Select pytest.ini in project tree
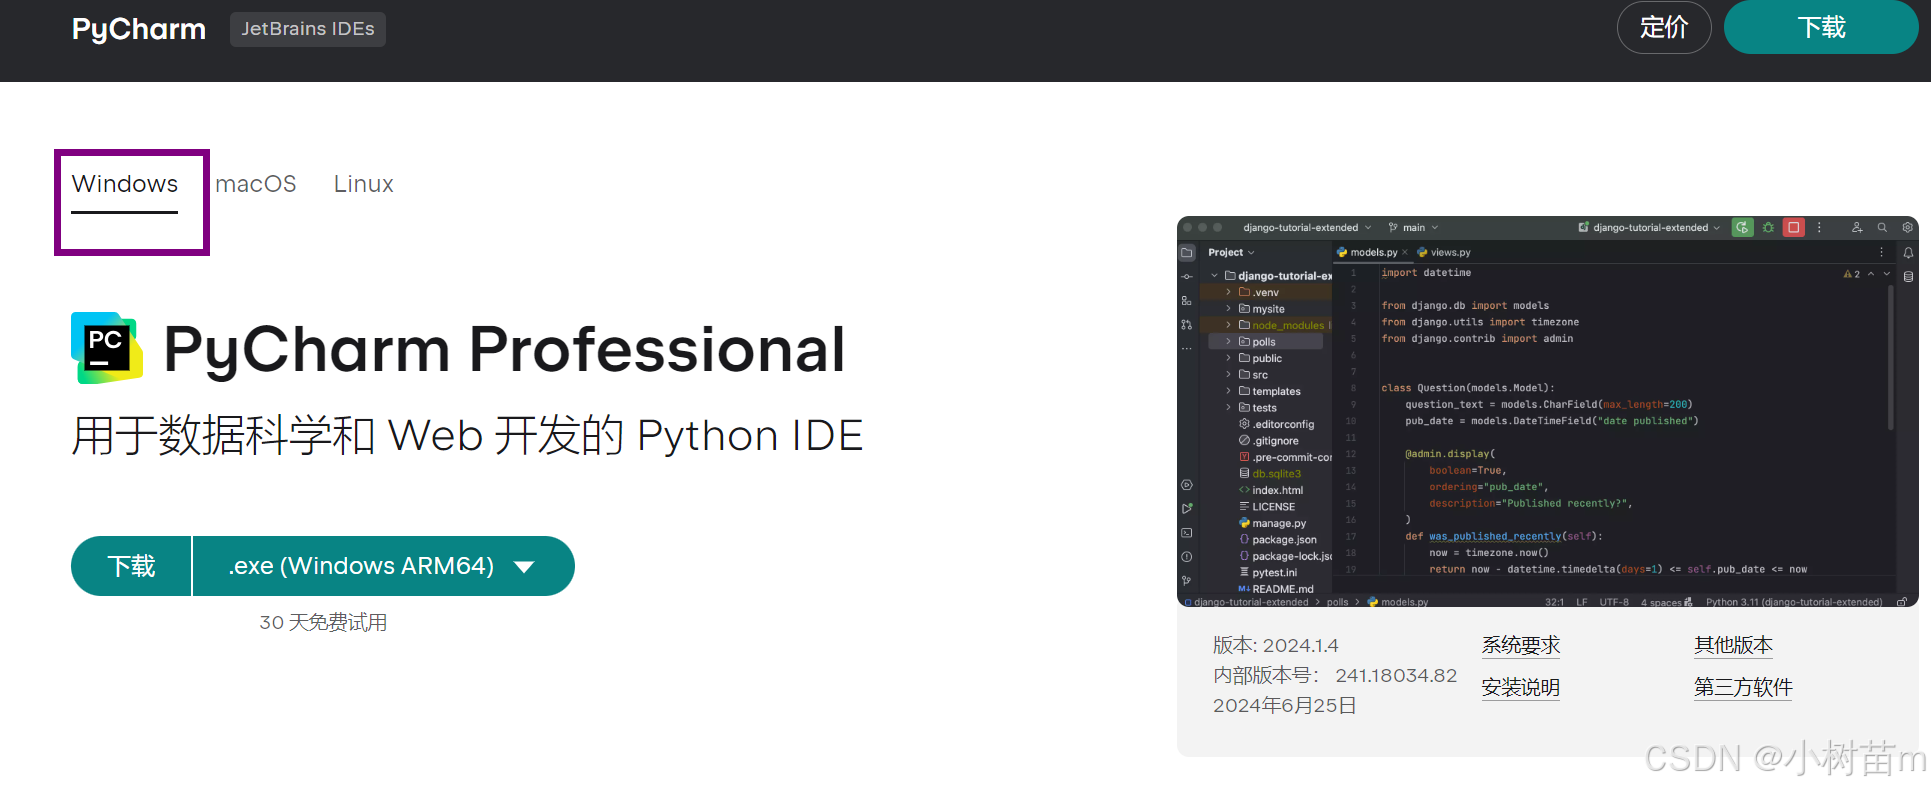 [x=1268, y=573]
